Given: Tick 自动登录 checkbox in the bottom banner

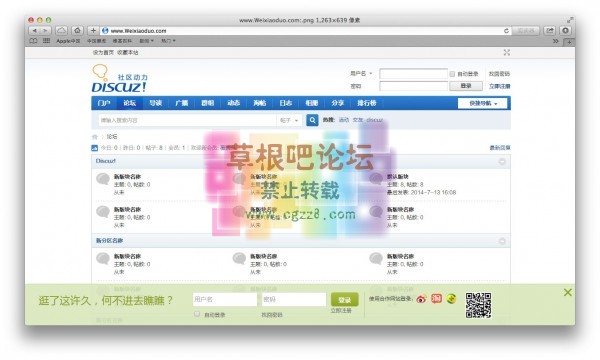Looking at the screenshot, I should click(197, 314).
